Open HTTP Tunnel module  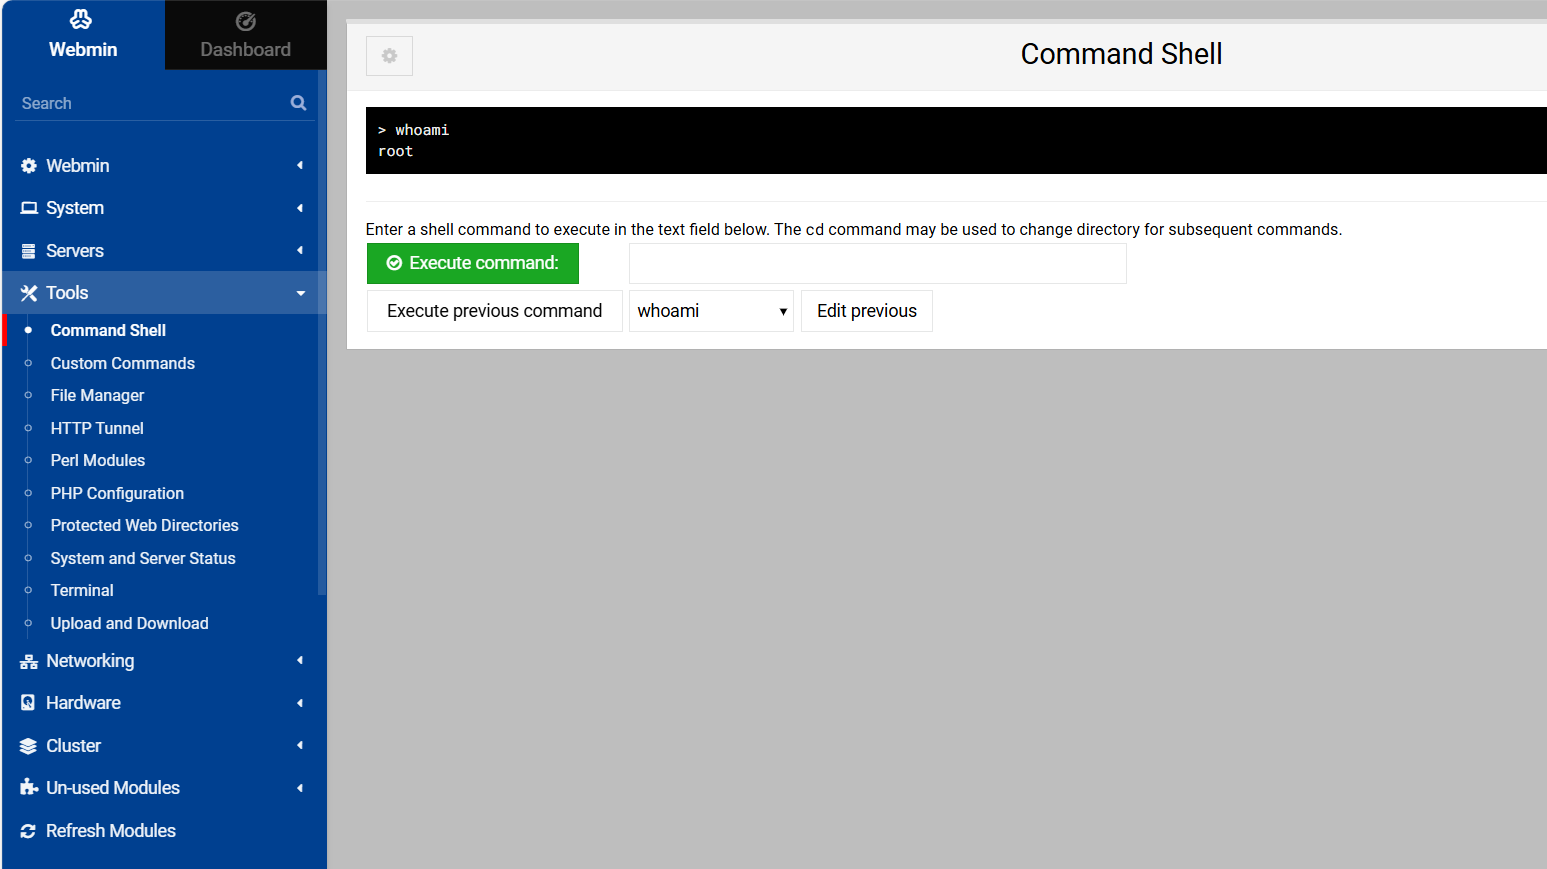97,428
